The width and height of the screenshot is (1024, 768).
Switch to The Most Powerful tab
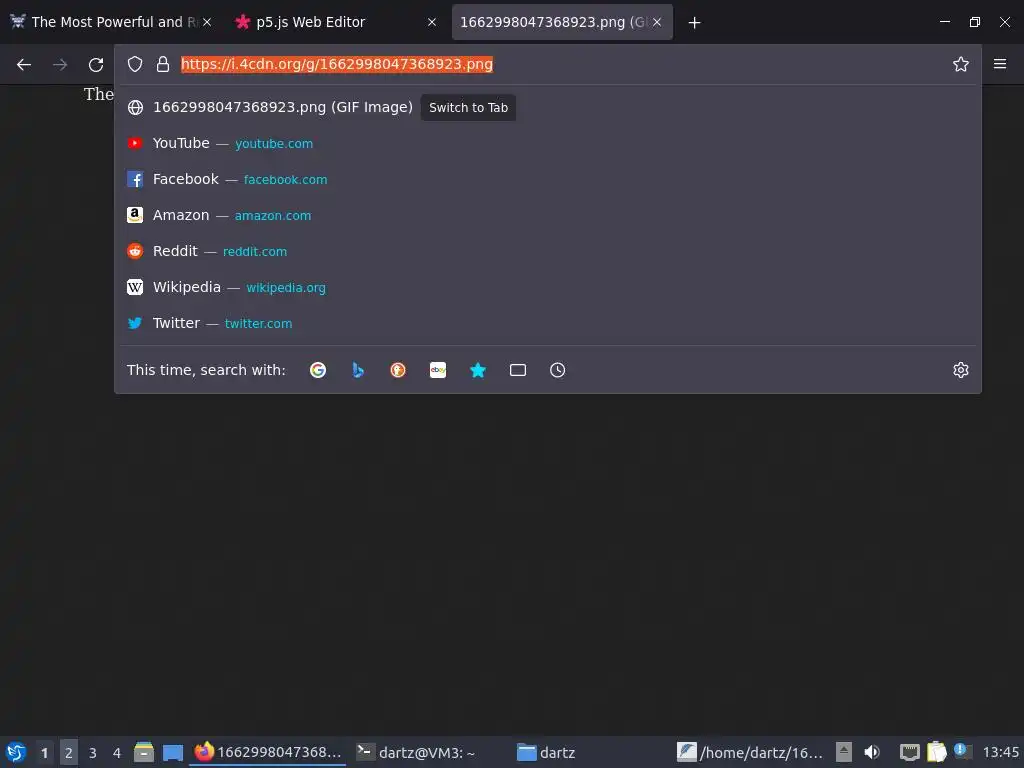(112, 22)
